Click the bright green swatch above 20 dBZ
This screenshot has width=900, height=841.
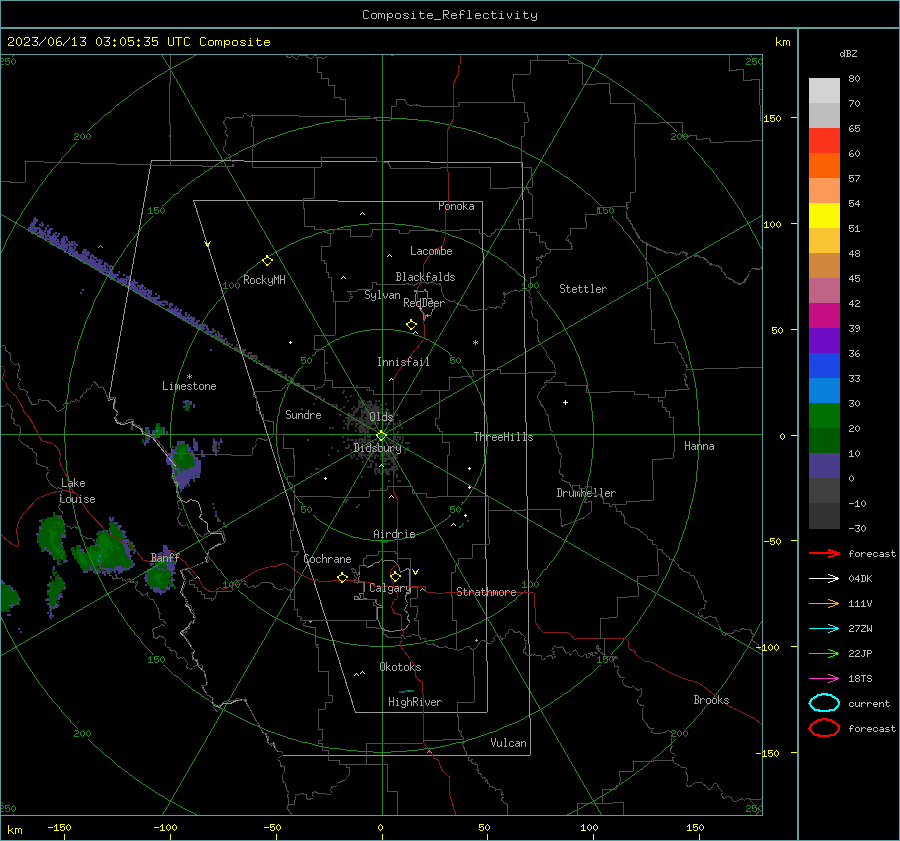point(824,416)
